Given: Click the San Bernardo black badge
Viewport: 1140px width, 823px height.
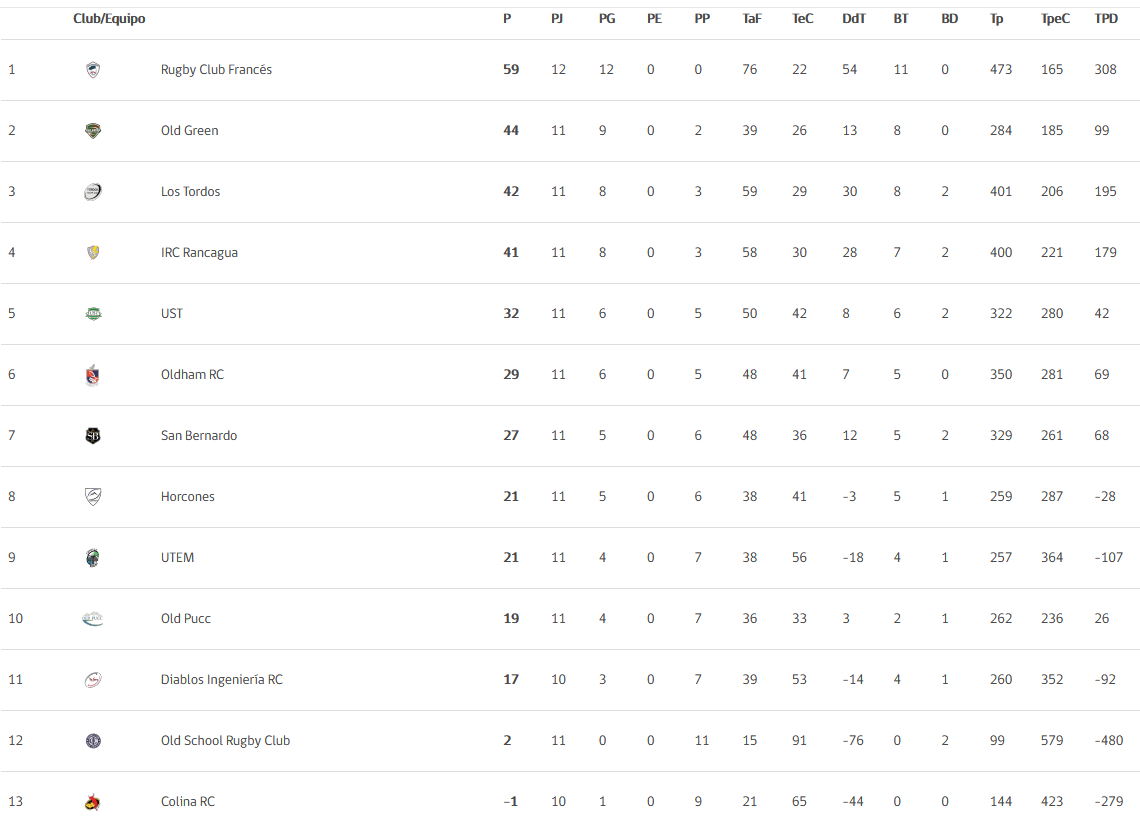Looking at the screenshot, I should [x=93, y=436].
